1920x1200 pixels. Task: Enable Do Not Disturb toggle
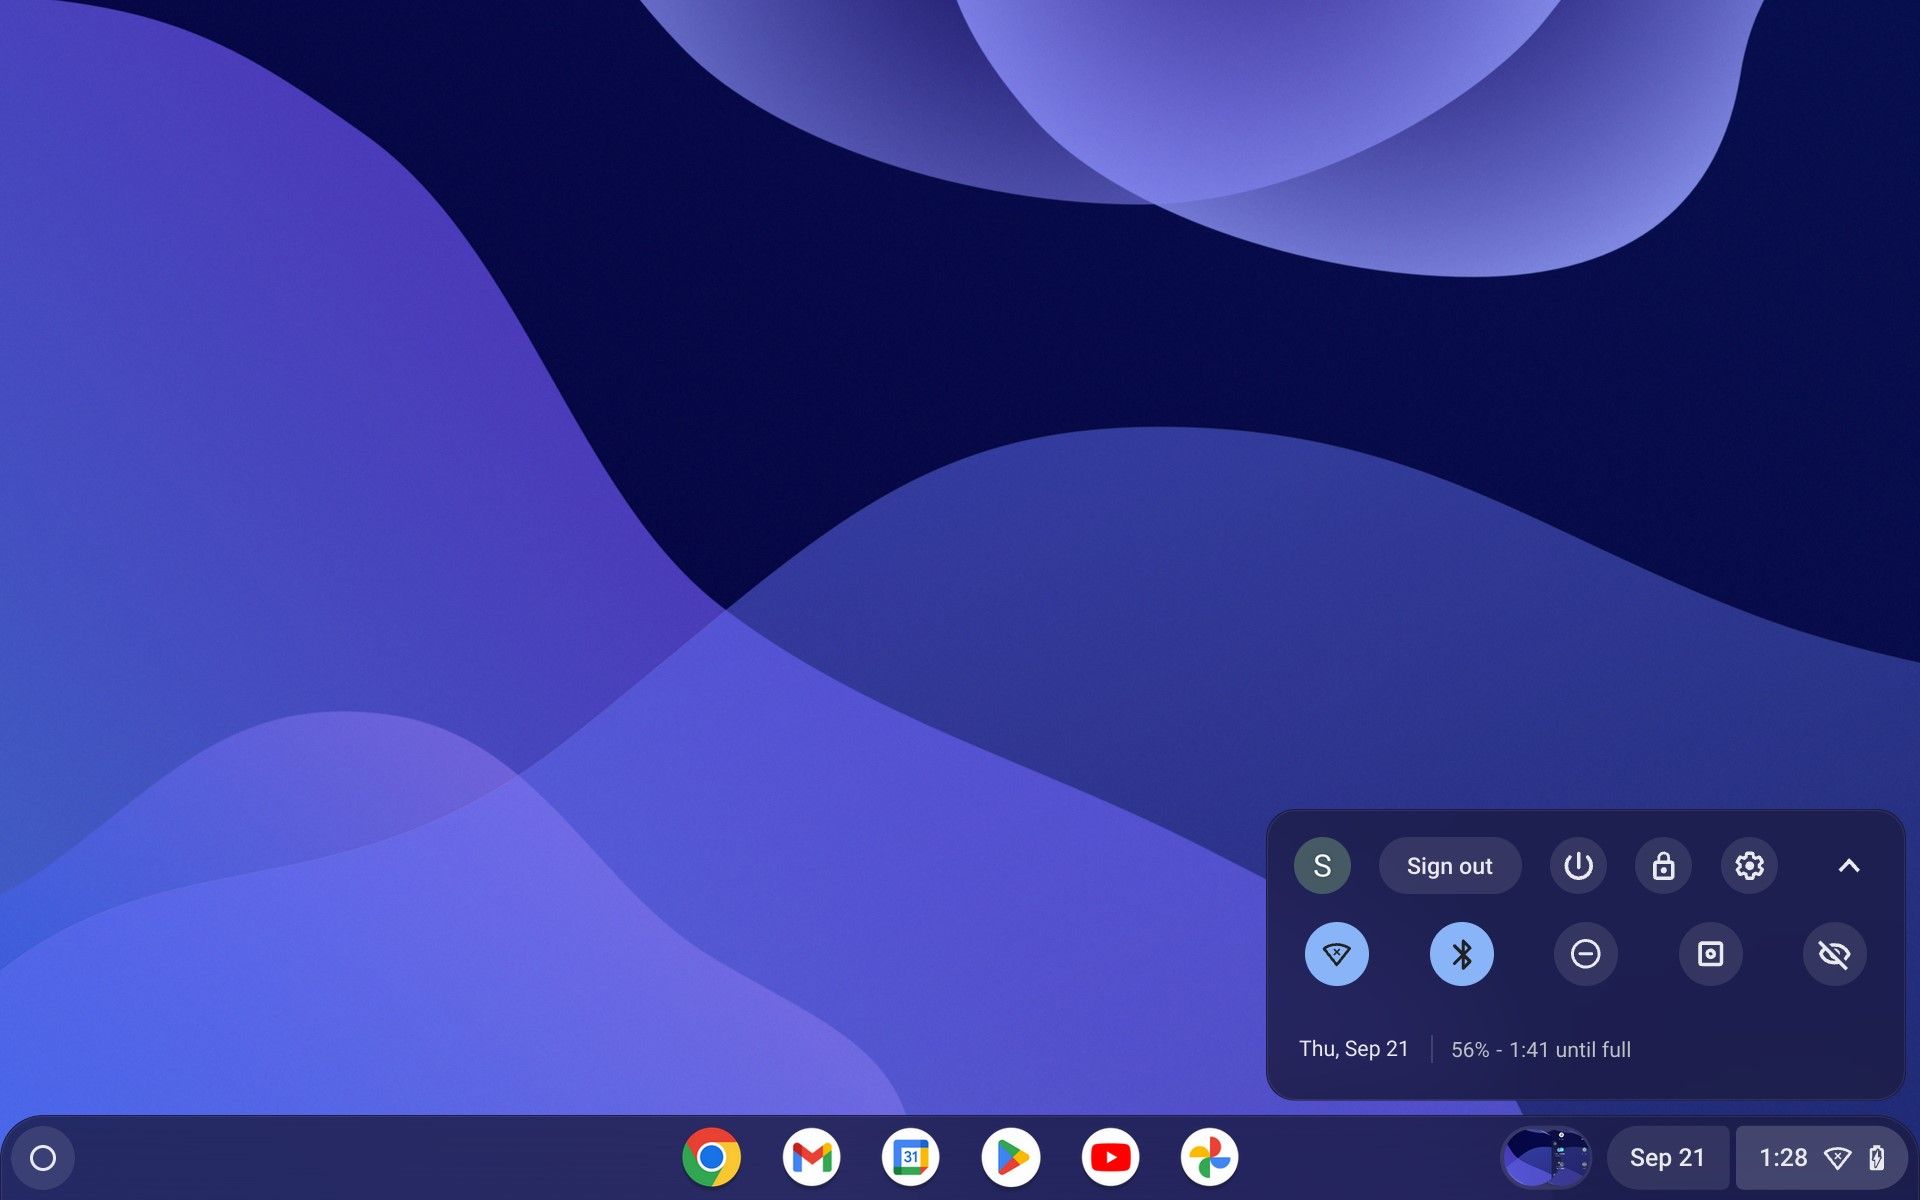click(x=1585, y=954)
